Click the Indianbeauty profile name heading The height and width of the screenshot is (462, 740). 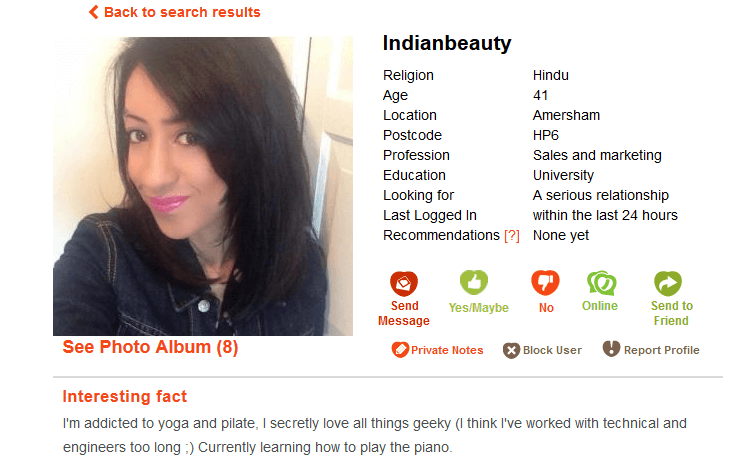447,43
